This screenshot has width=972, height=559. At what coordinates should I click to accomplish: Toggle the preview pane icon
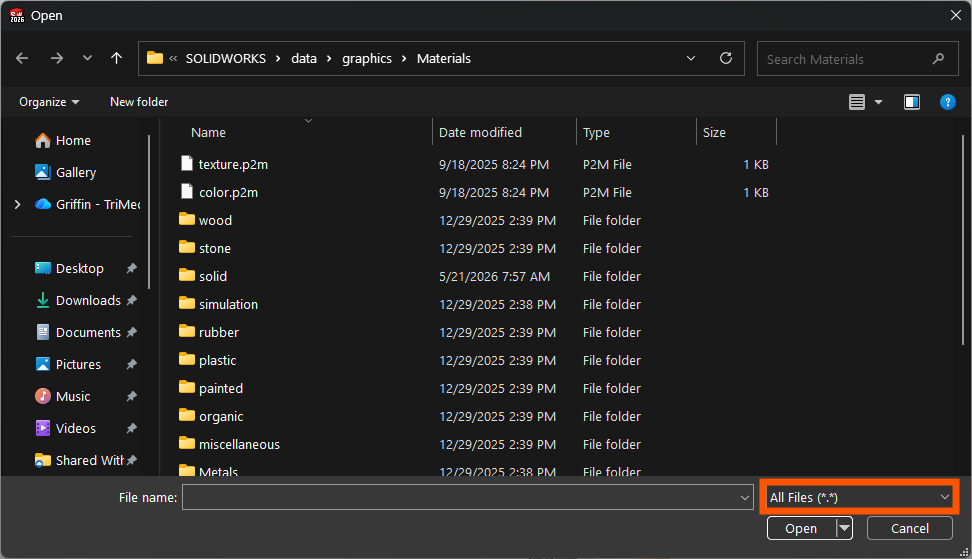[912, 102]
